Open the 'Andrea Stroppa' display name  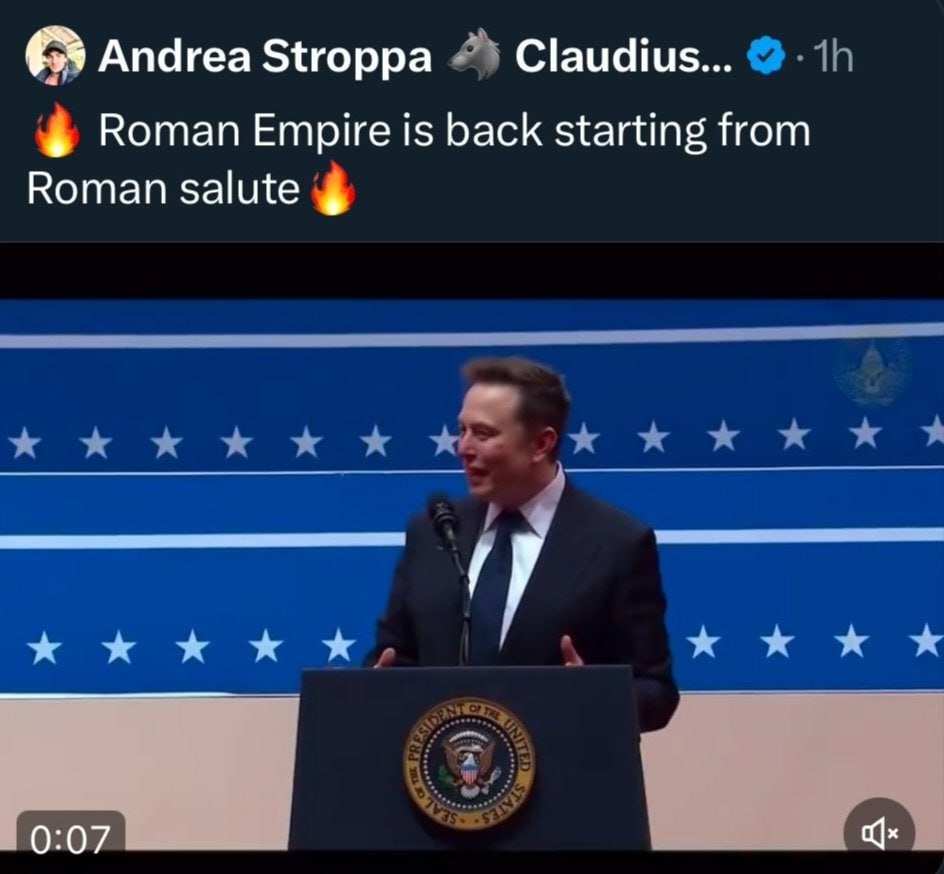click(x=265, y=57)
